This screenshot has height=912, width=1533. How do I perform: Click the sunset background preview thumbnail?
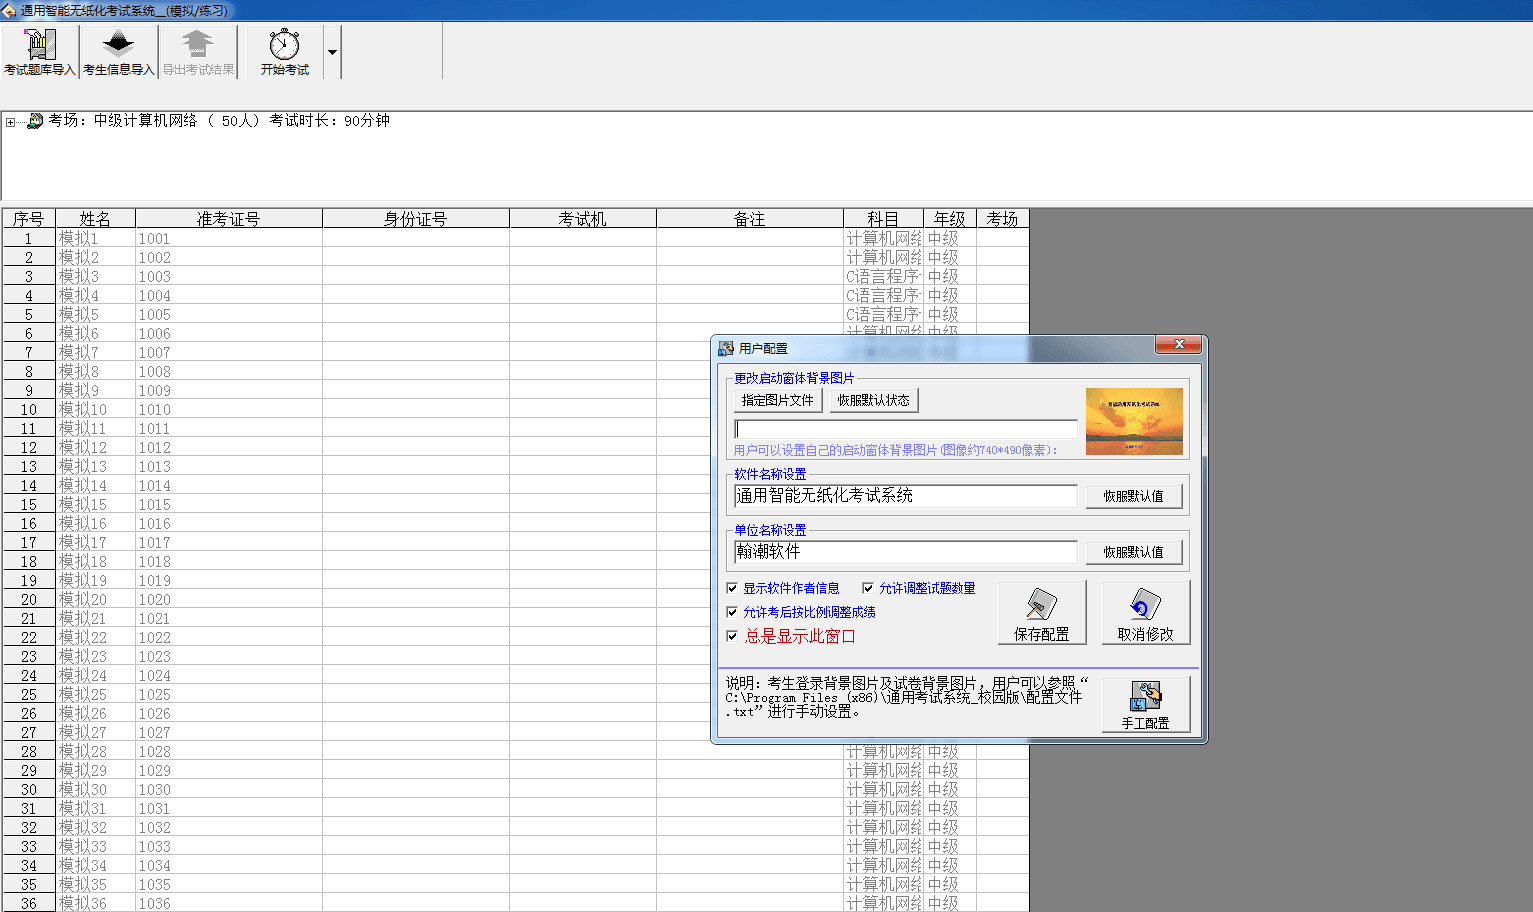pyautogui.click(x=1134, y=421)
